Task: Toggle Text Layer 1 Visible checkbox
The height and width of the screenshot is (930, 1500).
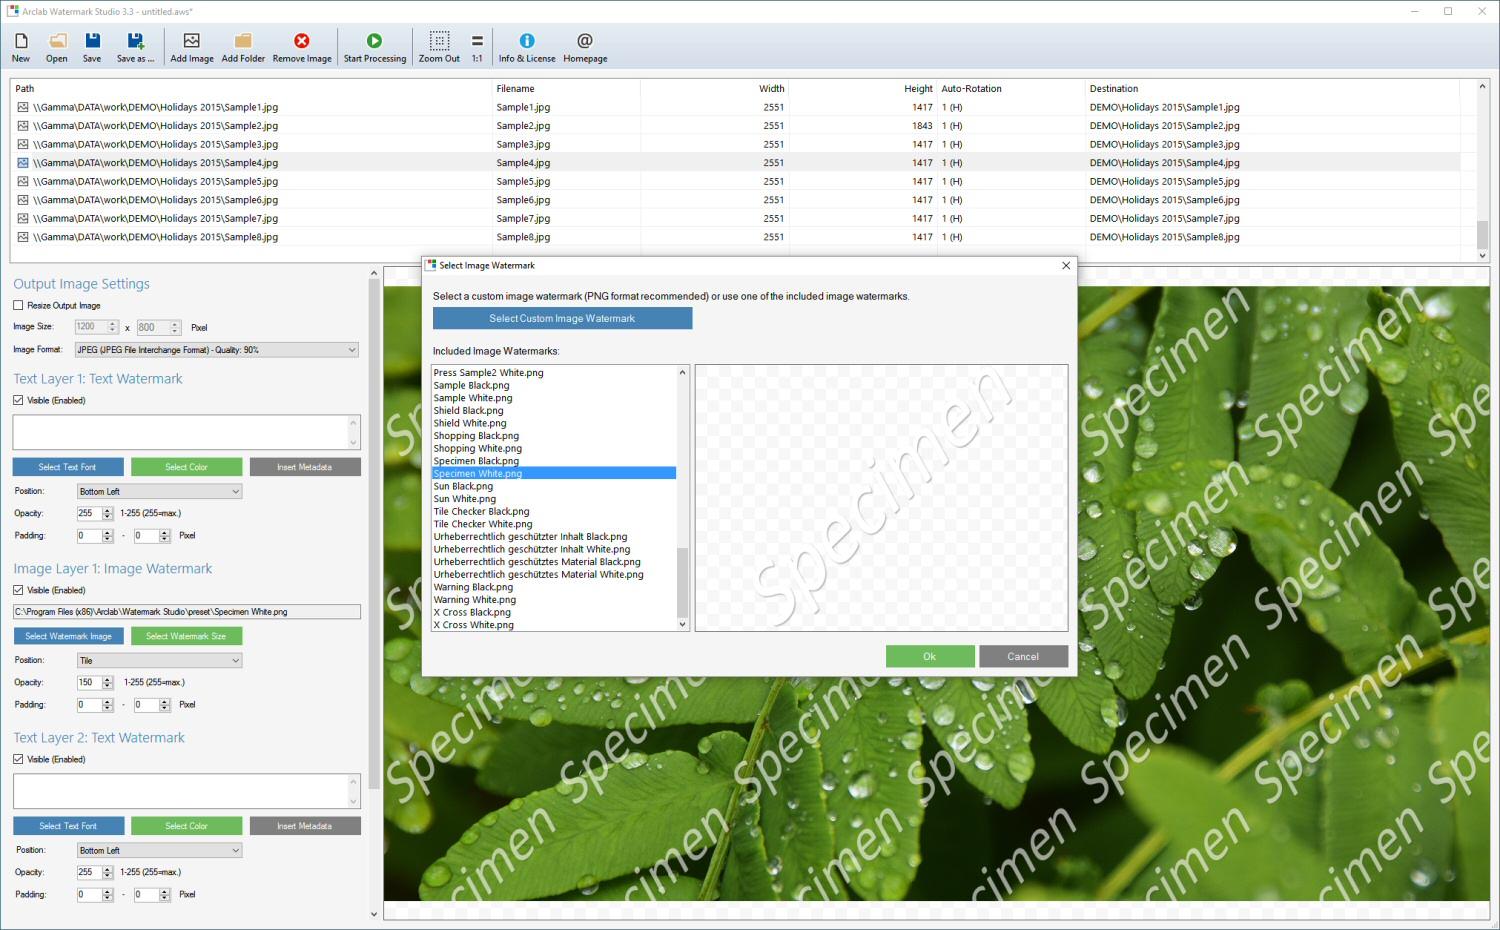Action: [18, 400]
